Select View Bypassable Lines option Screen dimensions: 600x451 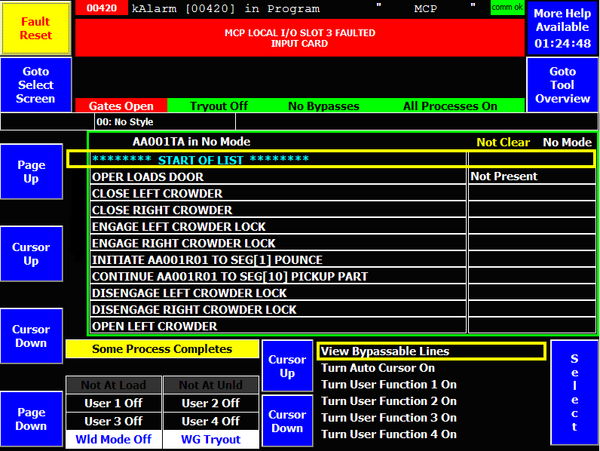pos(431,351)
